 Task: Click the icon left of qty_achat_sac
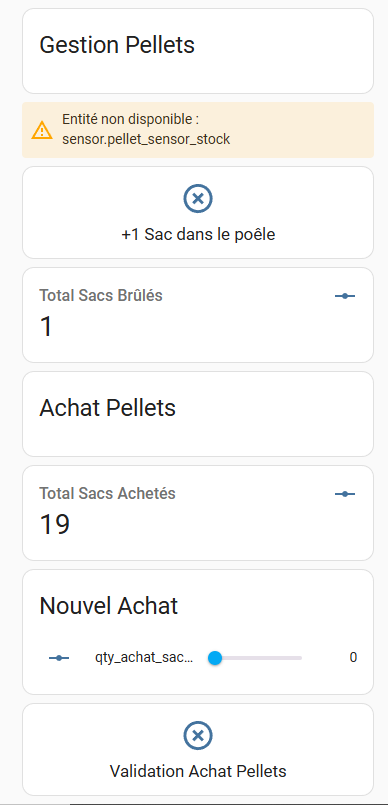click(59, 658)
